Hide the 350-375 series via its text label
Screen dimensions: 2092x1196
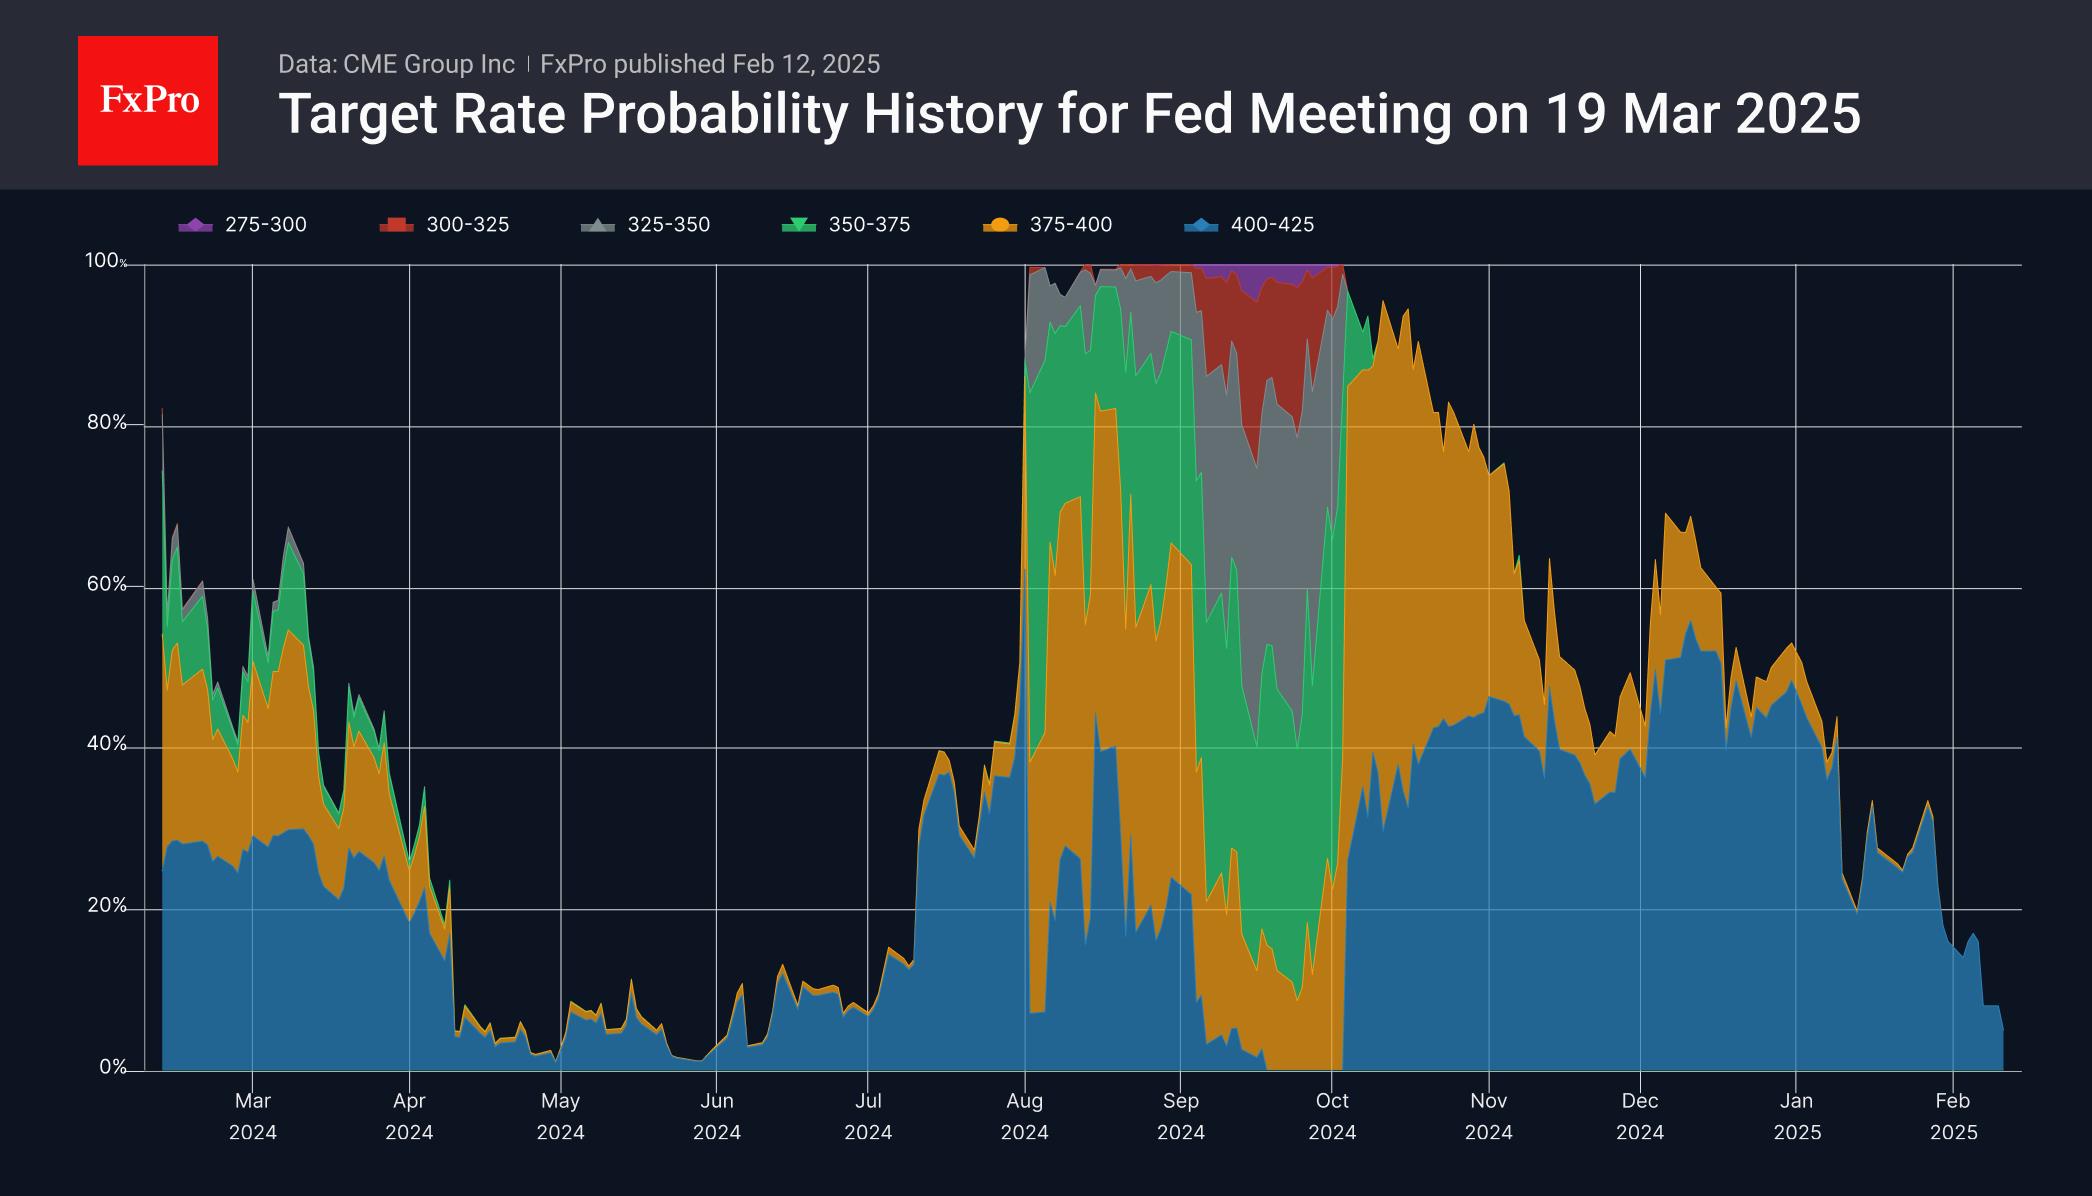point(869,225)
